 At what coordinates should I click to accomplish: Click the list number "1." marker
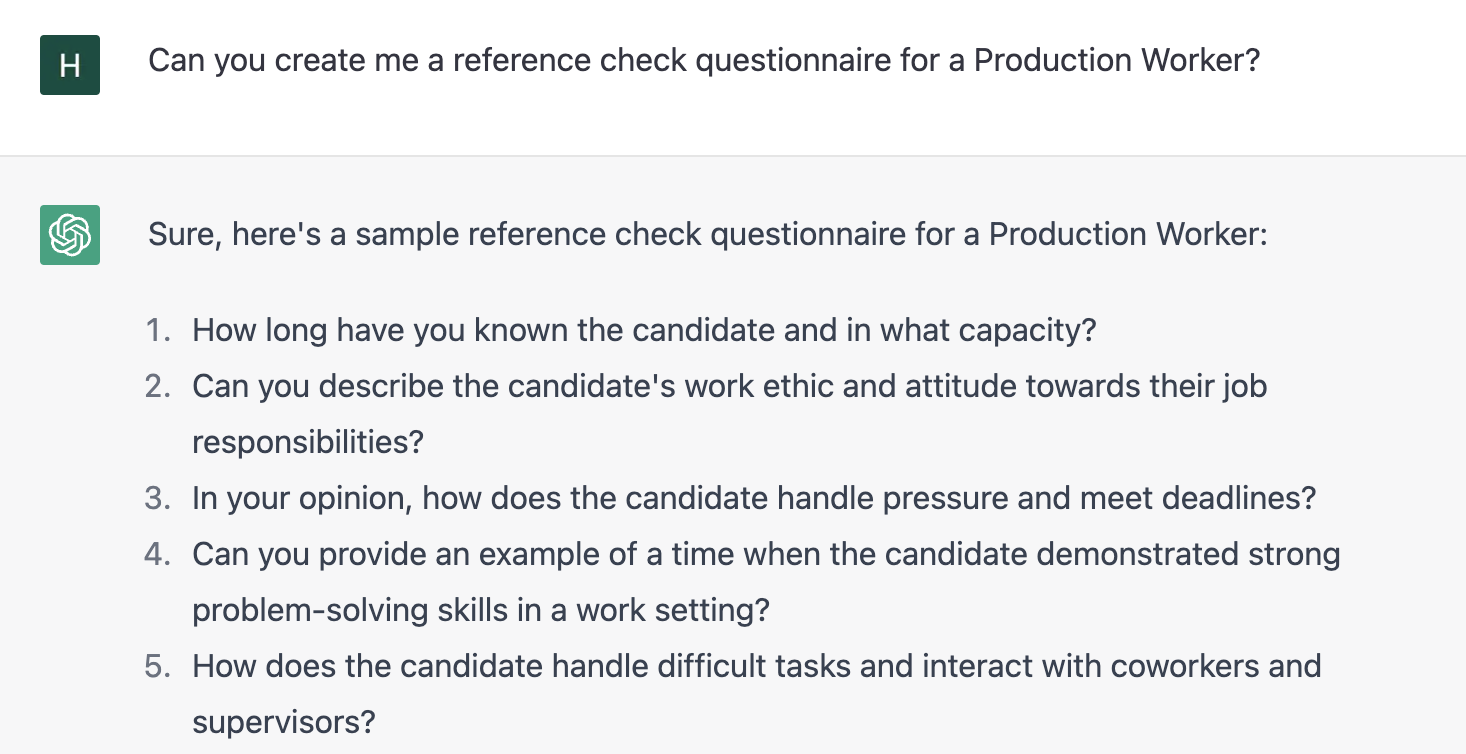click(x=160, y=330)
